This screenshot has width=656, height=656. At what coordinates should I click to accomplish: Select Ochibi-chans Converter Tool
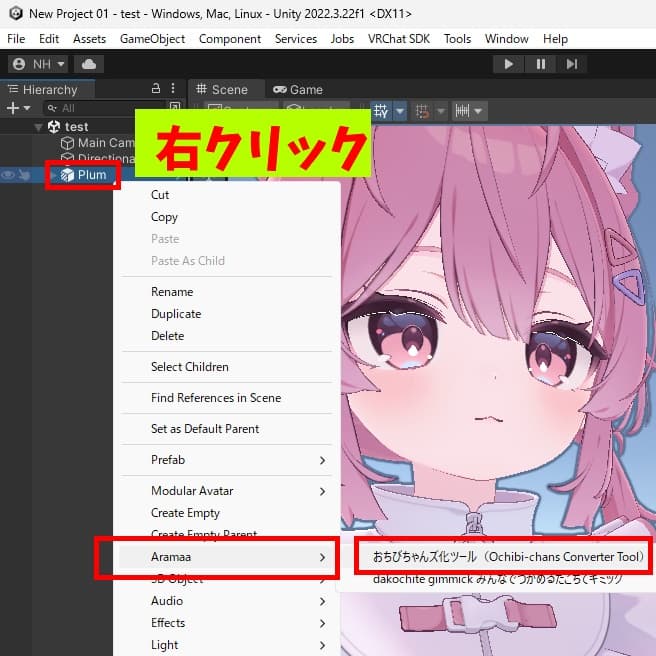pyautogui.click(x=507, y=557)
